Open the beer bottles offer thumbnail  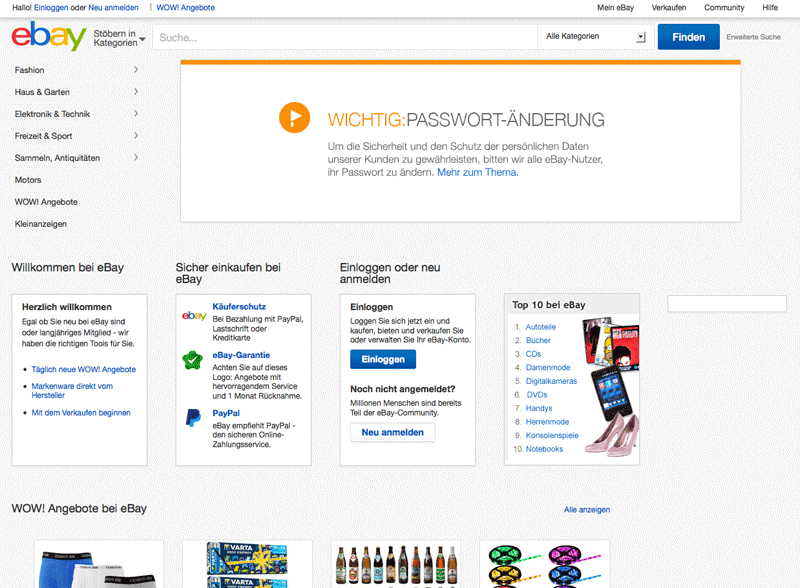[x=396, y=564]
